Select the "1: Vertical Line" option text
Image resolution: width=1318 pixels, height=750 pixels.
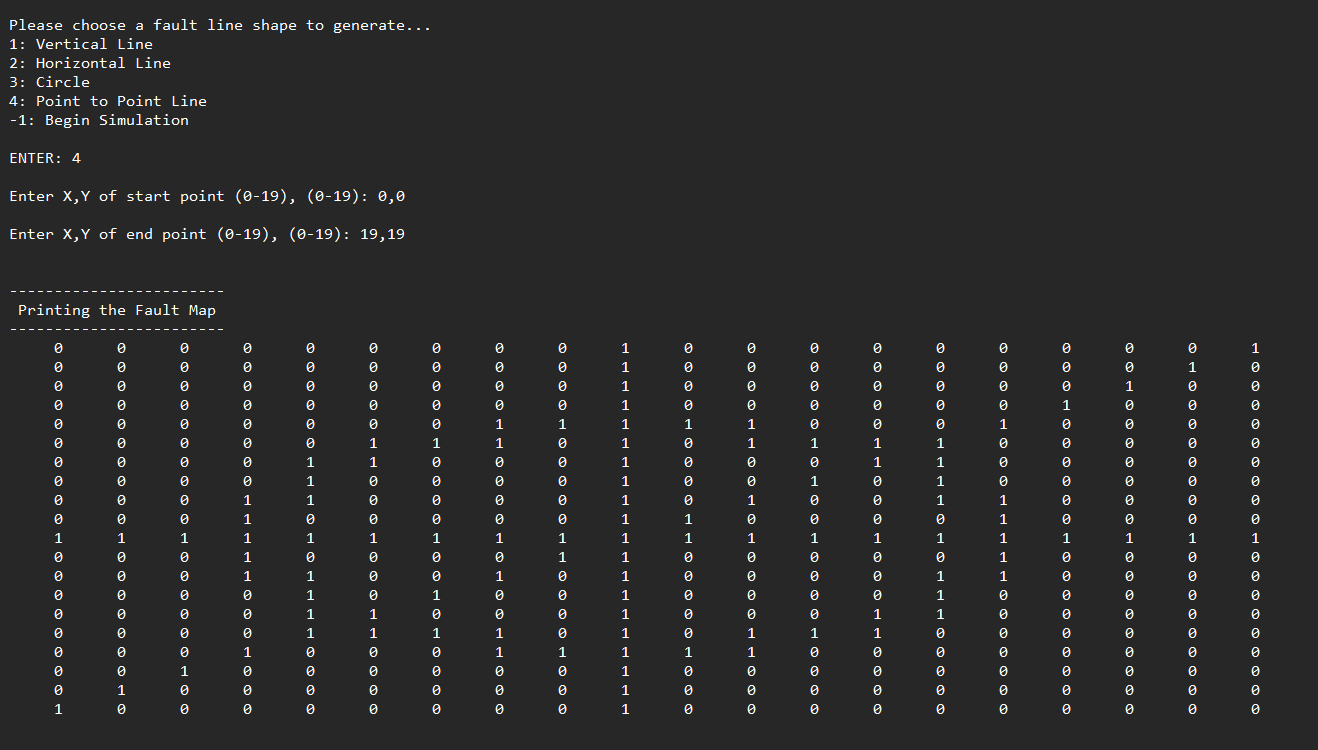point(81,44)
